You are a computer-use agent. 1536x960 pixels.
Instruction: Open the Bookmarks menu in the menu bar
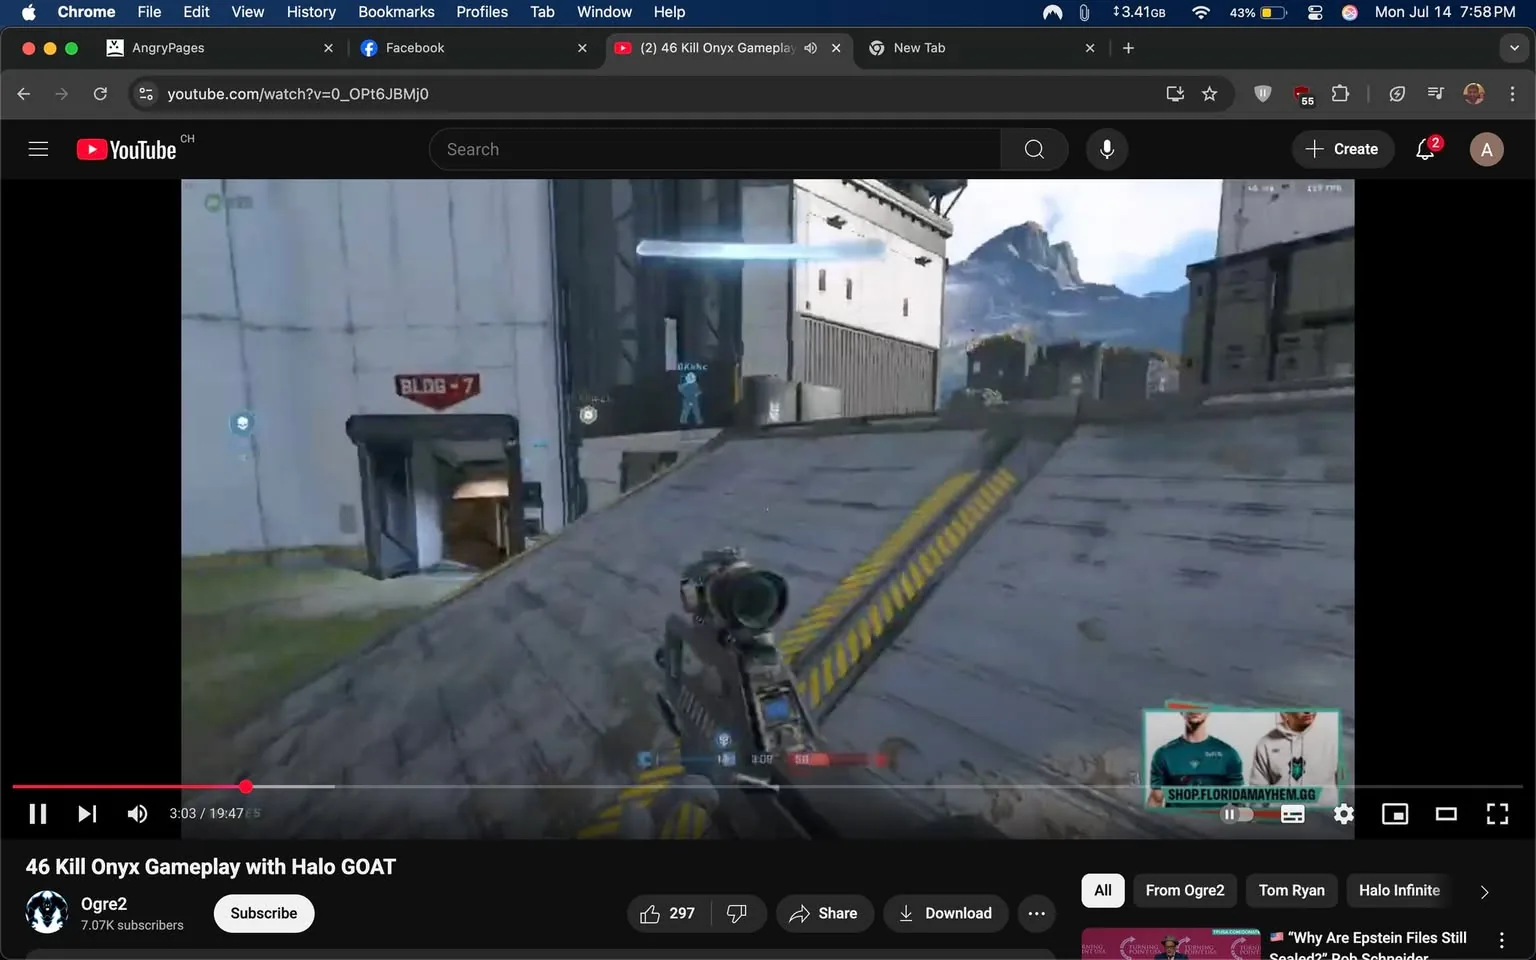pos(396,12)
